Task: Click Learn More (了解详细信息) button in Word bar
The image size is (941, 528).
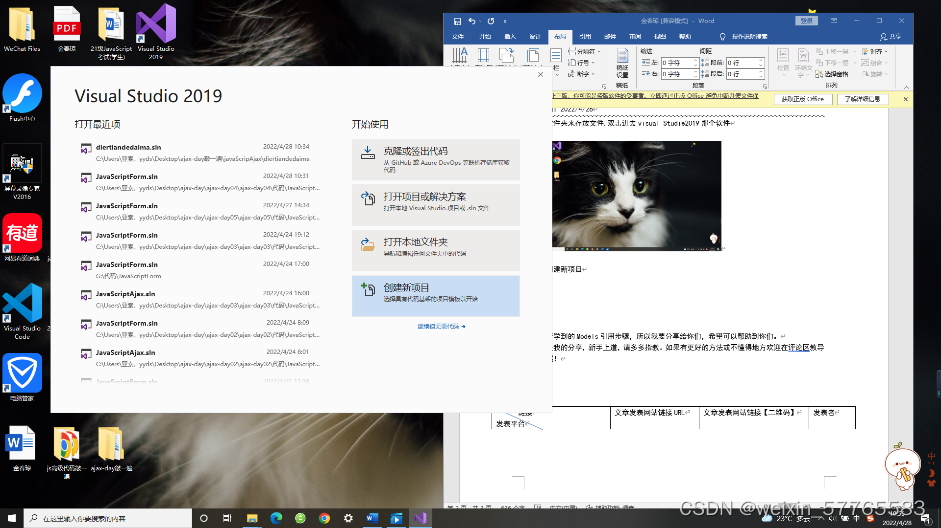Action: click(862, 99)
